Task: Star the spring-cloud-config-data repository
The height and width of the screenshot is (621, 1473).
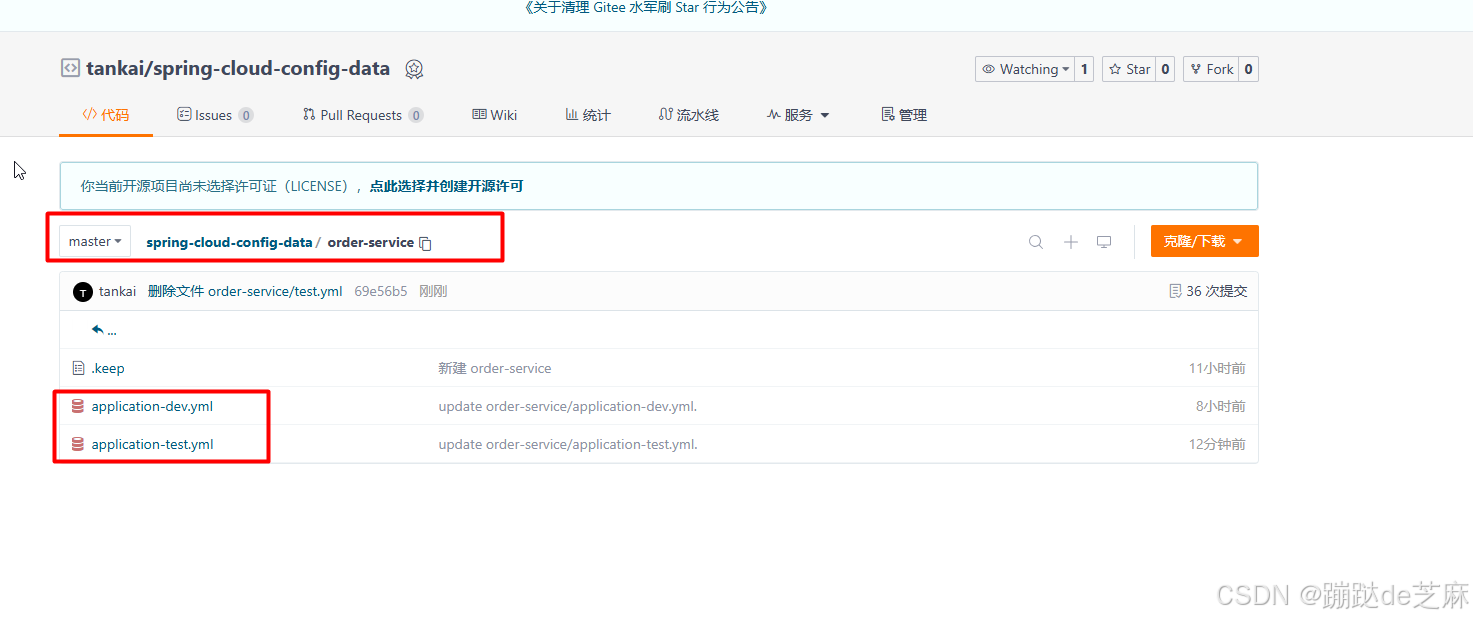Action: [1130, 68]
